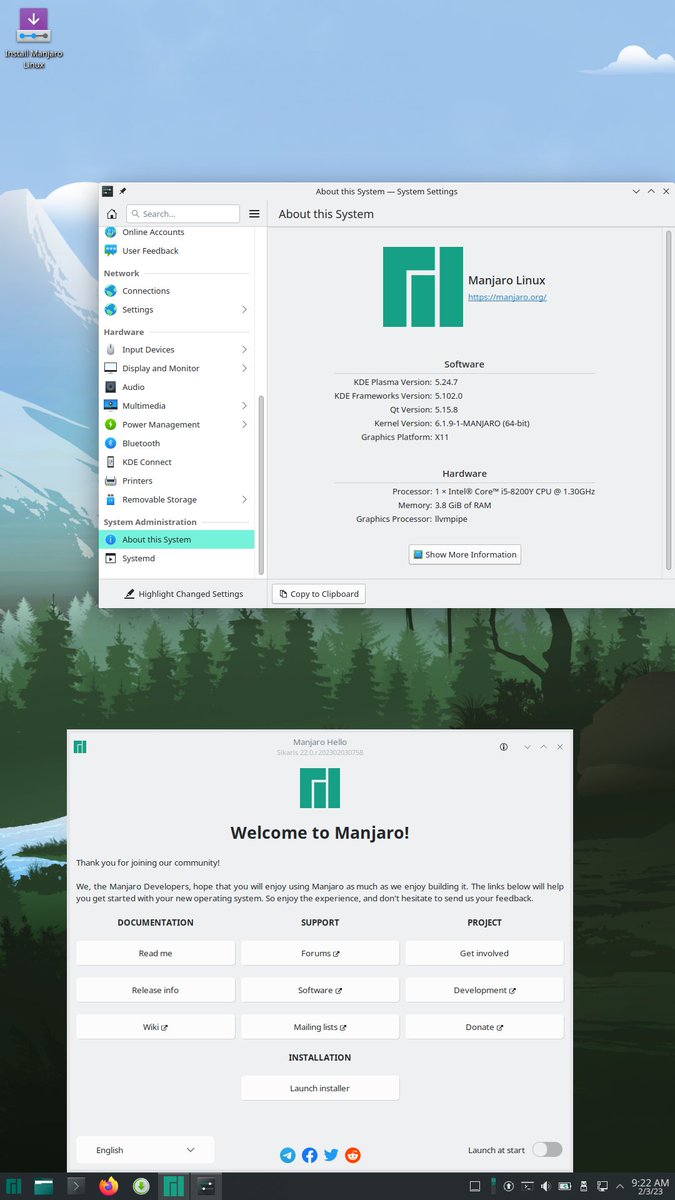This screenshot has width=675, height=1200.
Task: Open the Install Manjaro Linux desktop icon
Action: coord(34,36)
